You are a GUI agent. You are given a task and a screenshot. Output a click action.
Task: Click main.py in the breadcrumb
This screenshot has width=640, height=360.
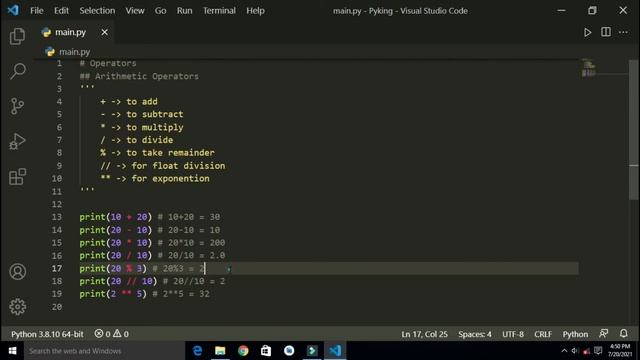pos(74,52)
